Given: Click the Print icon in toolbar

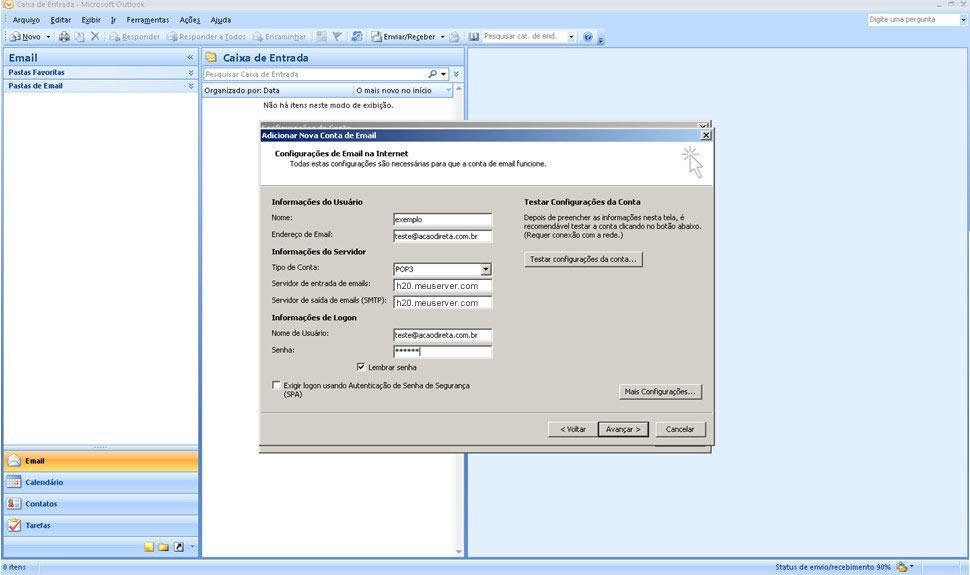Looking at the screenshot, I should coord(64,37).
